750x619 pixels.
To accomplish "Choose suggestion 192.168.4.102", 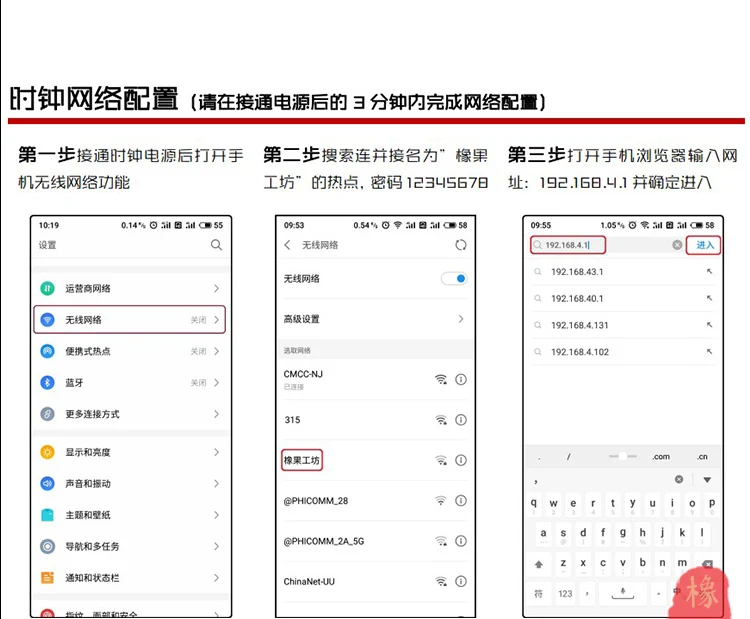I will pos(624,352).
